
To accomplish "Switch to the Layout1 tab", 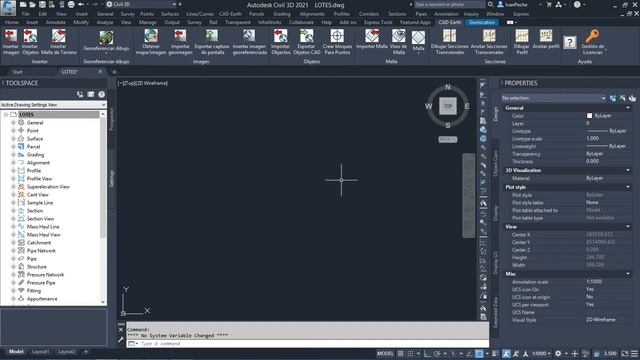I will 40,352.
